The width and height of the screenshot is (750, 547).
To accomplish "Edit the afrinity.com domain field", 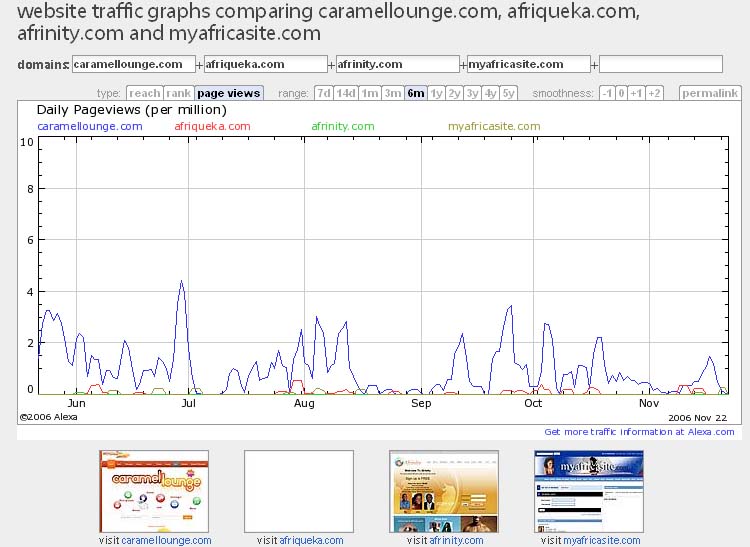I will click(x=397, y=65).
